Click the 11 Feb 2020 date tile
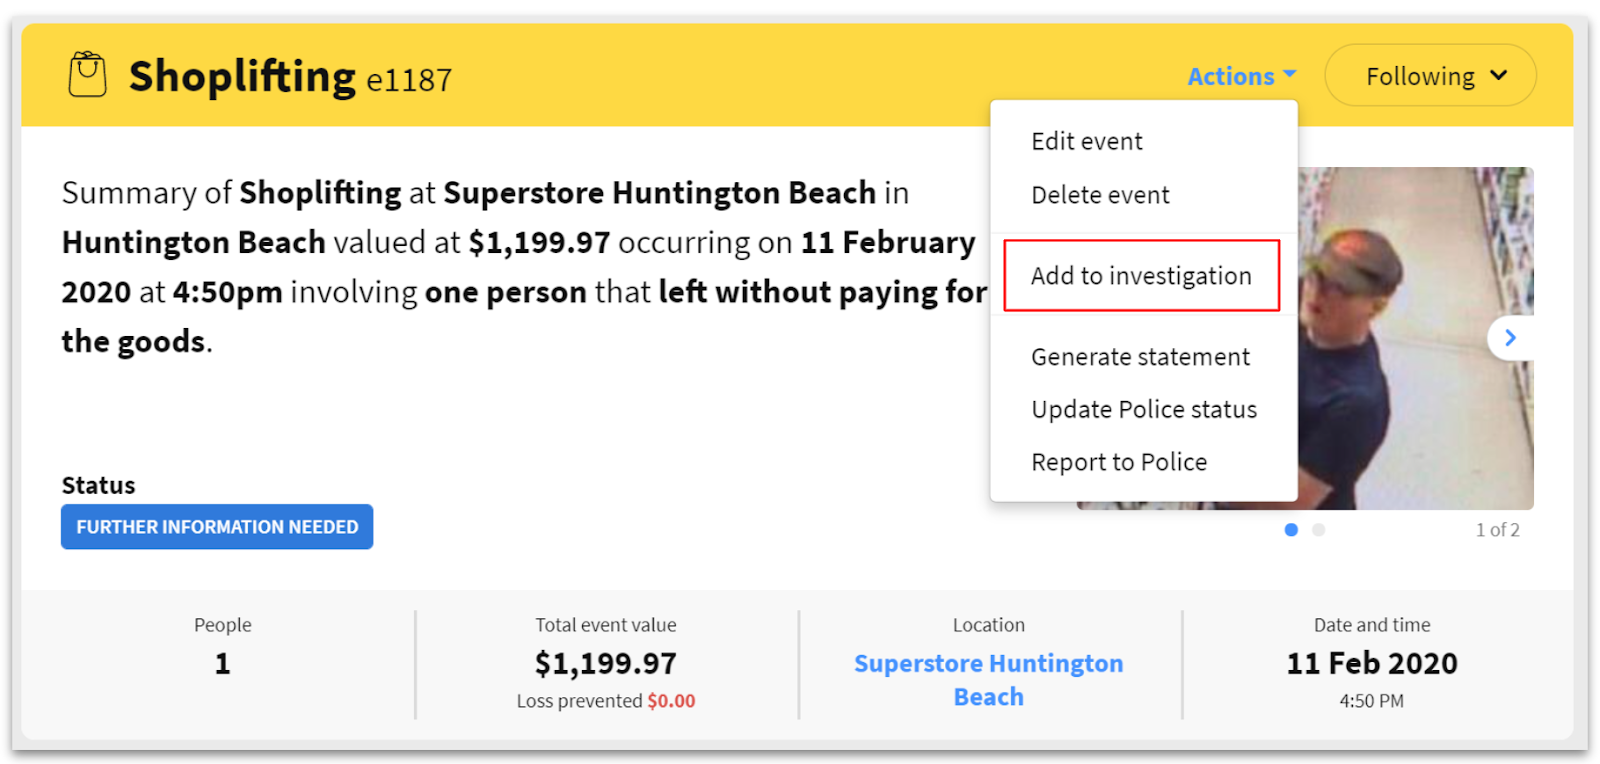 tap(1371, 664)
